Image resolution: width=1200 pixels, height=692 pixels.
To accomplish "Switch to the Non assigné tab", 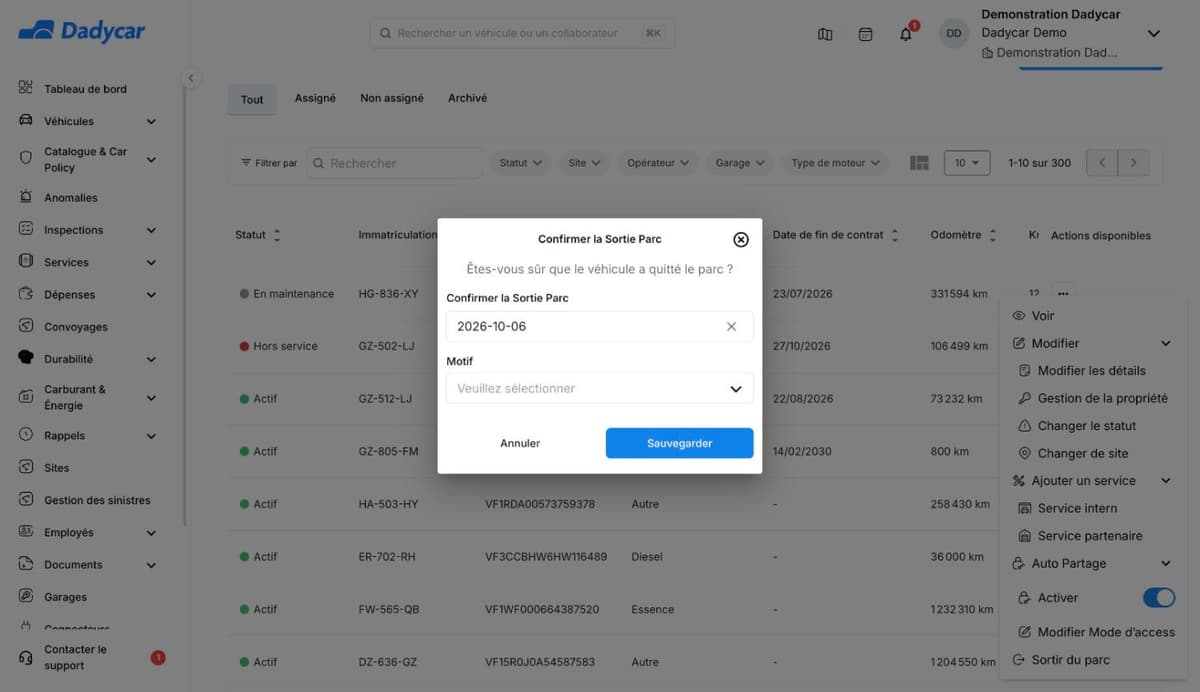I will point(392,98).
